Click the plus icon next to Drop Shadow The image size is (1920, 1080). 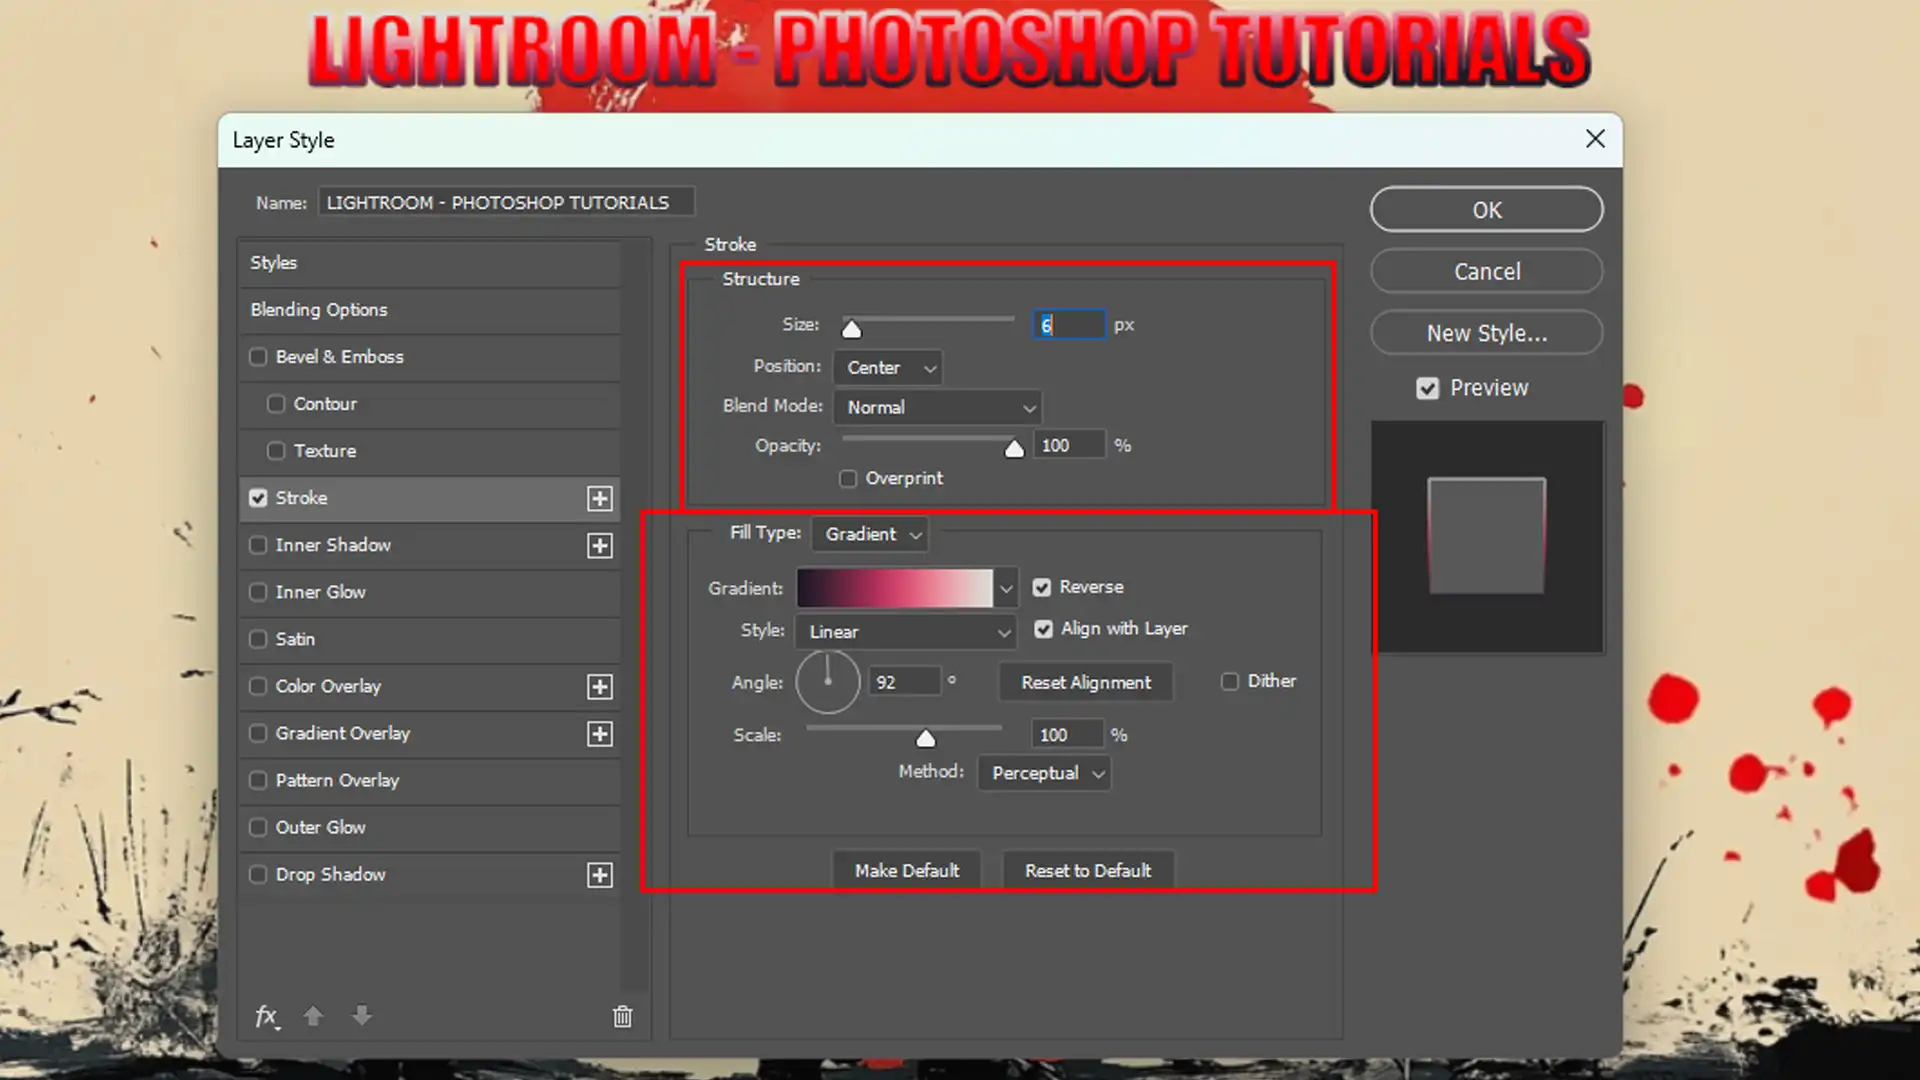click(x=599, y=875)
